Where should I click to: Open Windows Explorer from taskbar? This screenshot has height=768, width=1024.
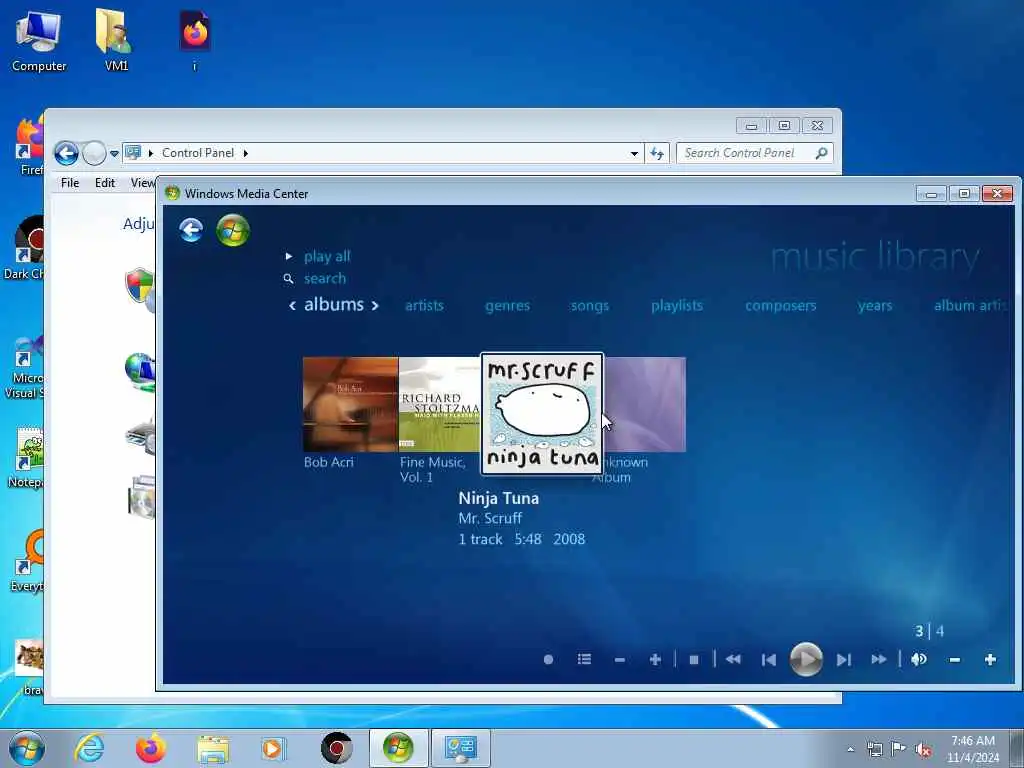(213, 749)
